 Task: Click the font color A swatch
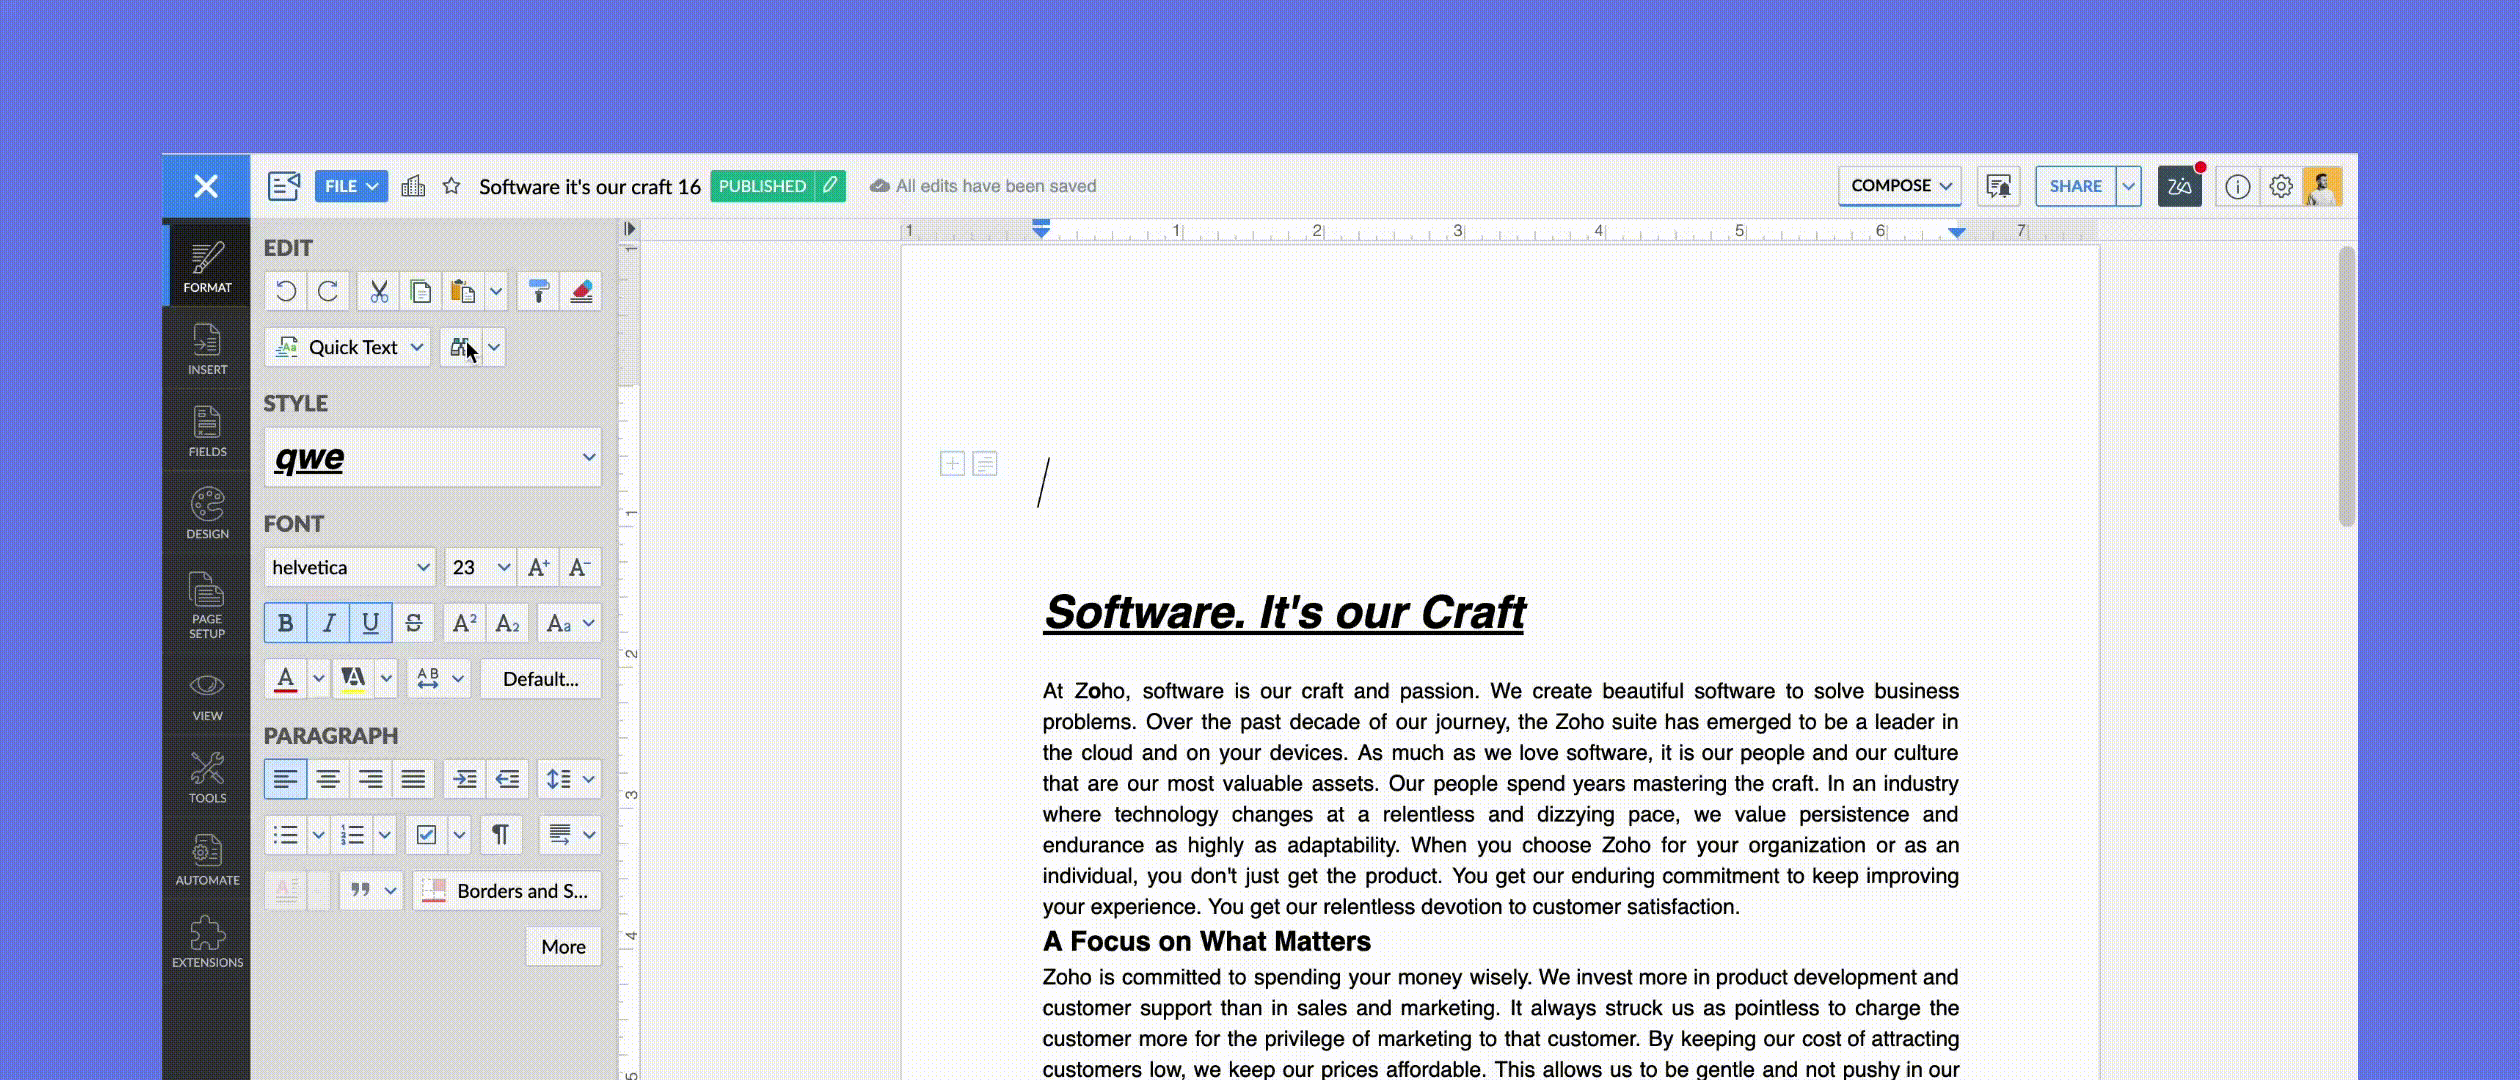tap(285, 679)
